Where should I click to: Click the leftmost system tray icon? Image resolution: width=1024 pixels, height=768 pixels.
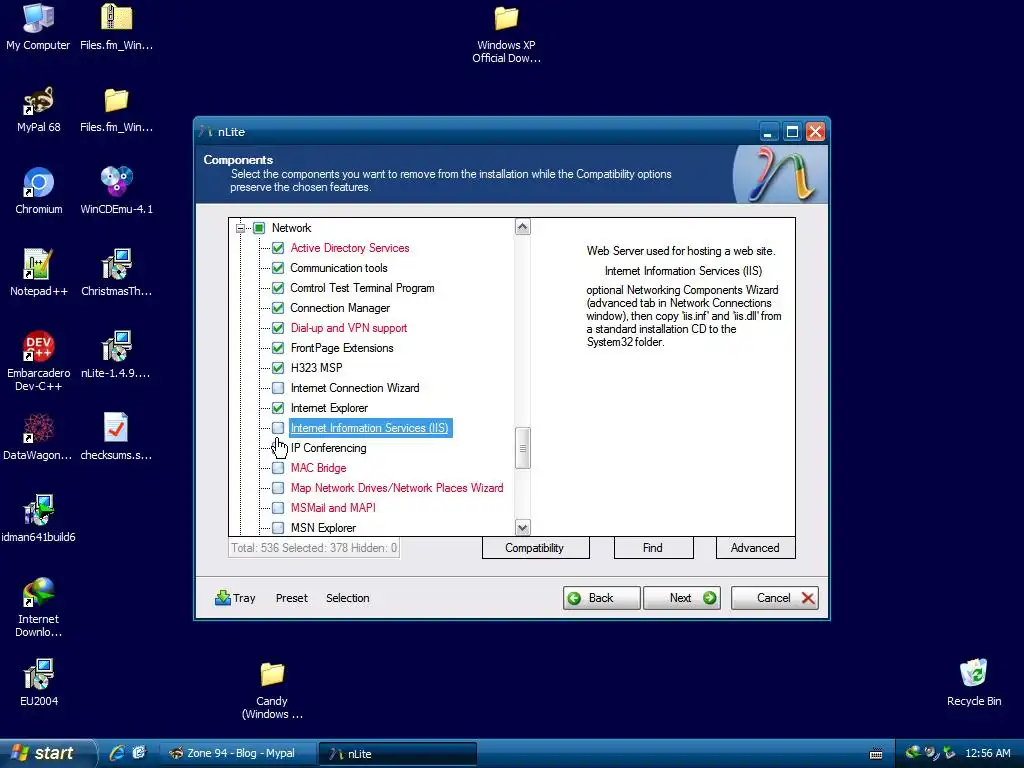[913, 753]
